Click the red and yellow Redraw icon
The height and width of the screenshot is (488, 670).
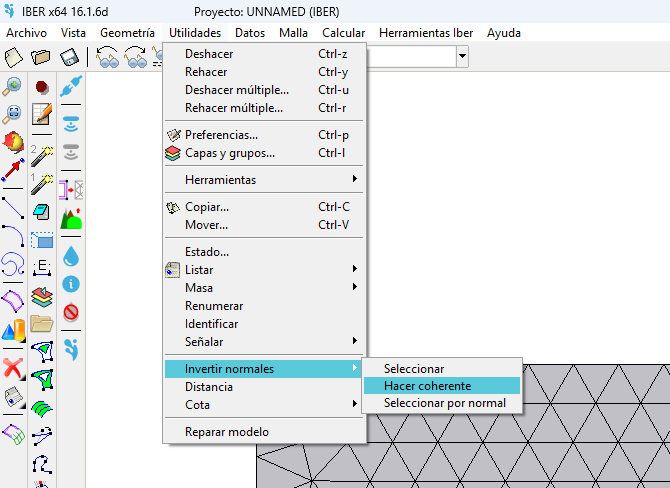point(13,142)
